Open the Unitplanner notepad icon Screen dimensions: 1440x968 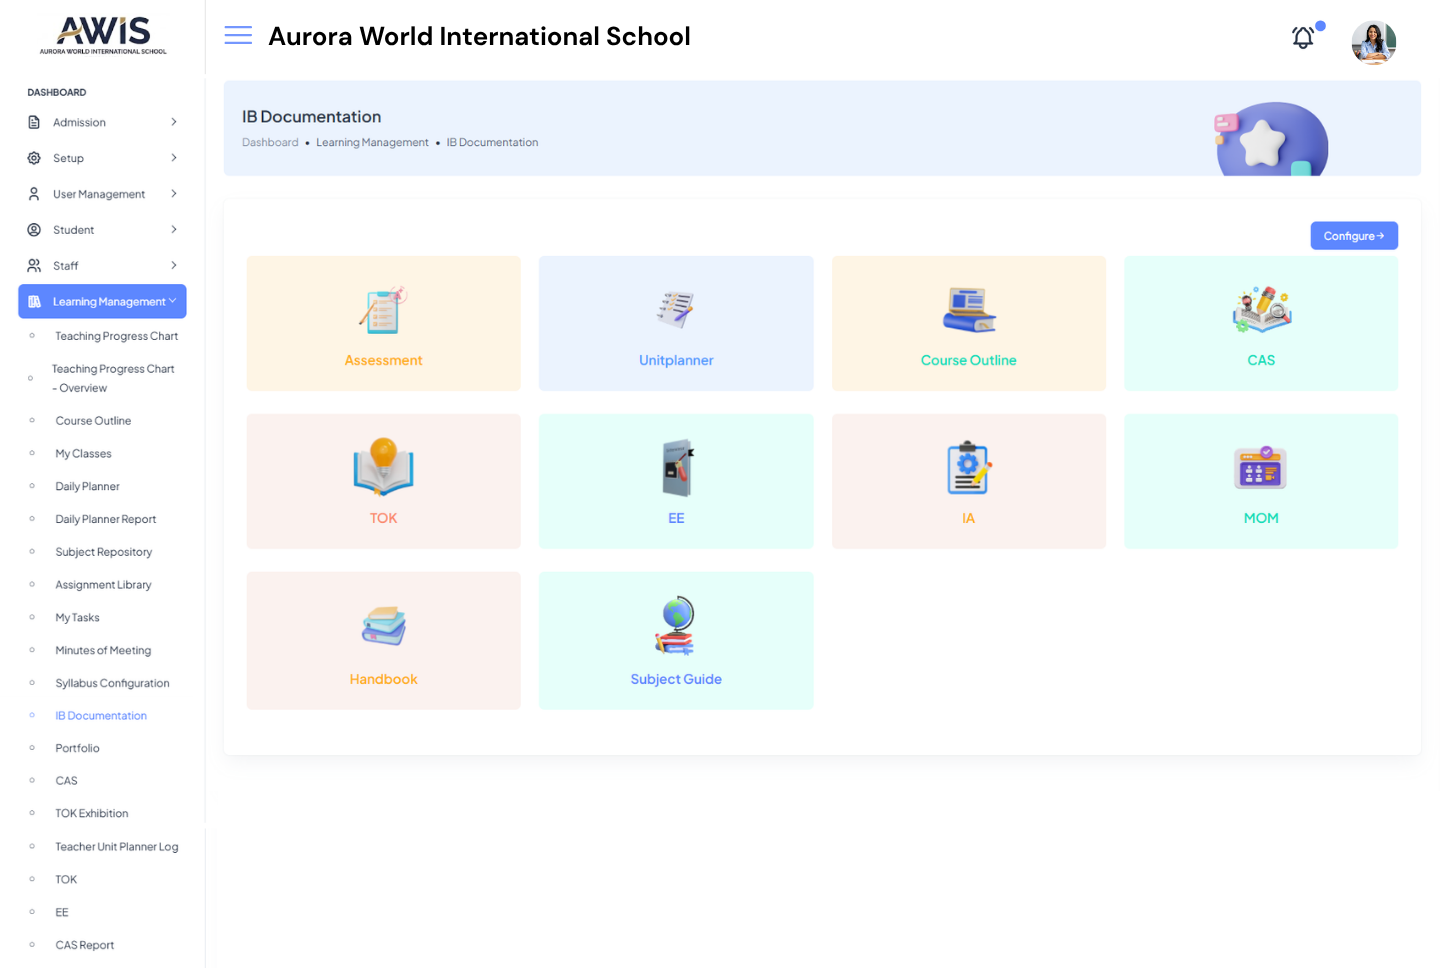point(676,310)
